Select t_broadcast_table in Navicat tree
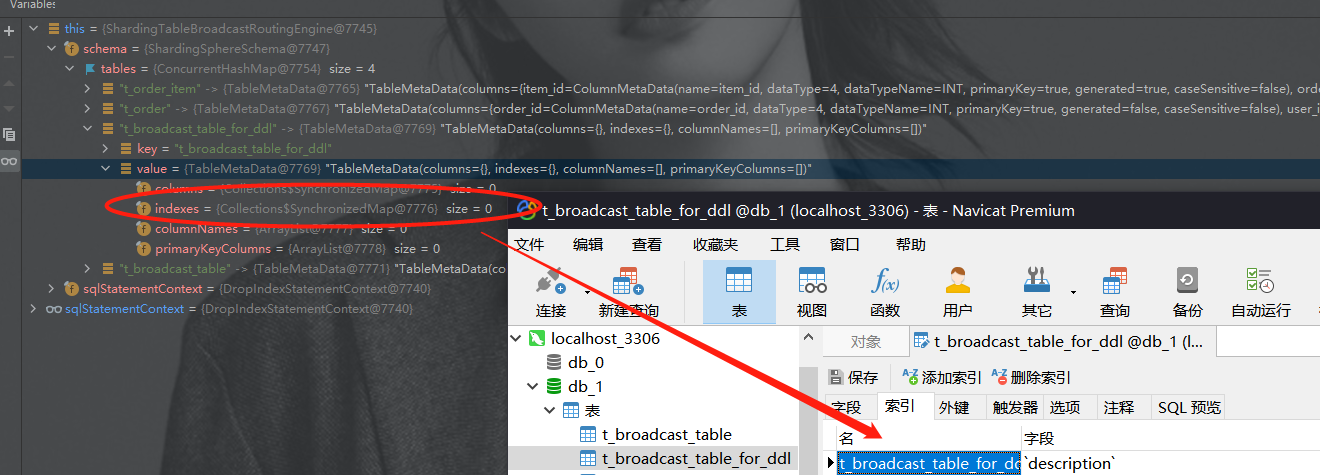1320x475 pixels. click(666, 434)
